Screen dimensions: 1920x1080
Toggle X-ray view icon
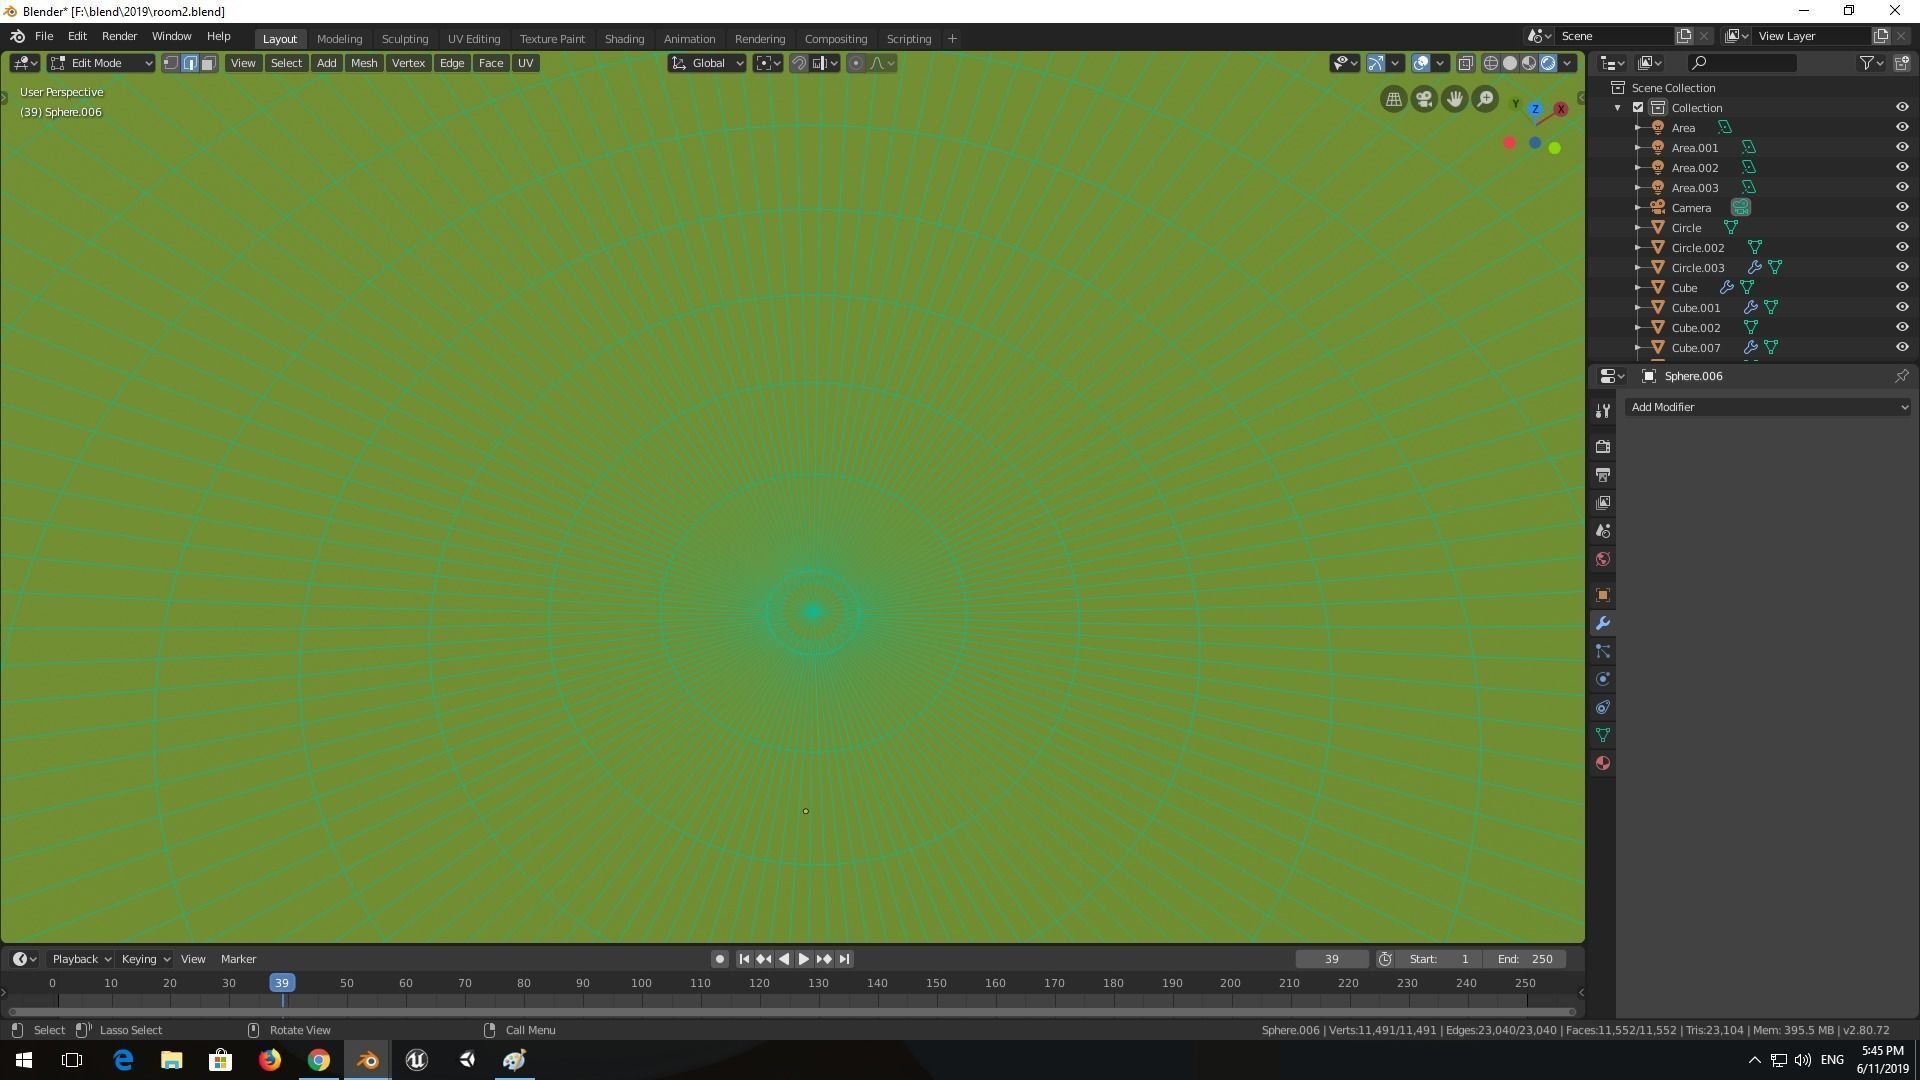tap(1466, 63)
